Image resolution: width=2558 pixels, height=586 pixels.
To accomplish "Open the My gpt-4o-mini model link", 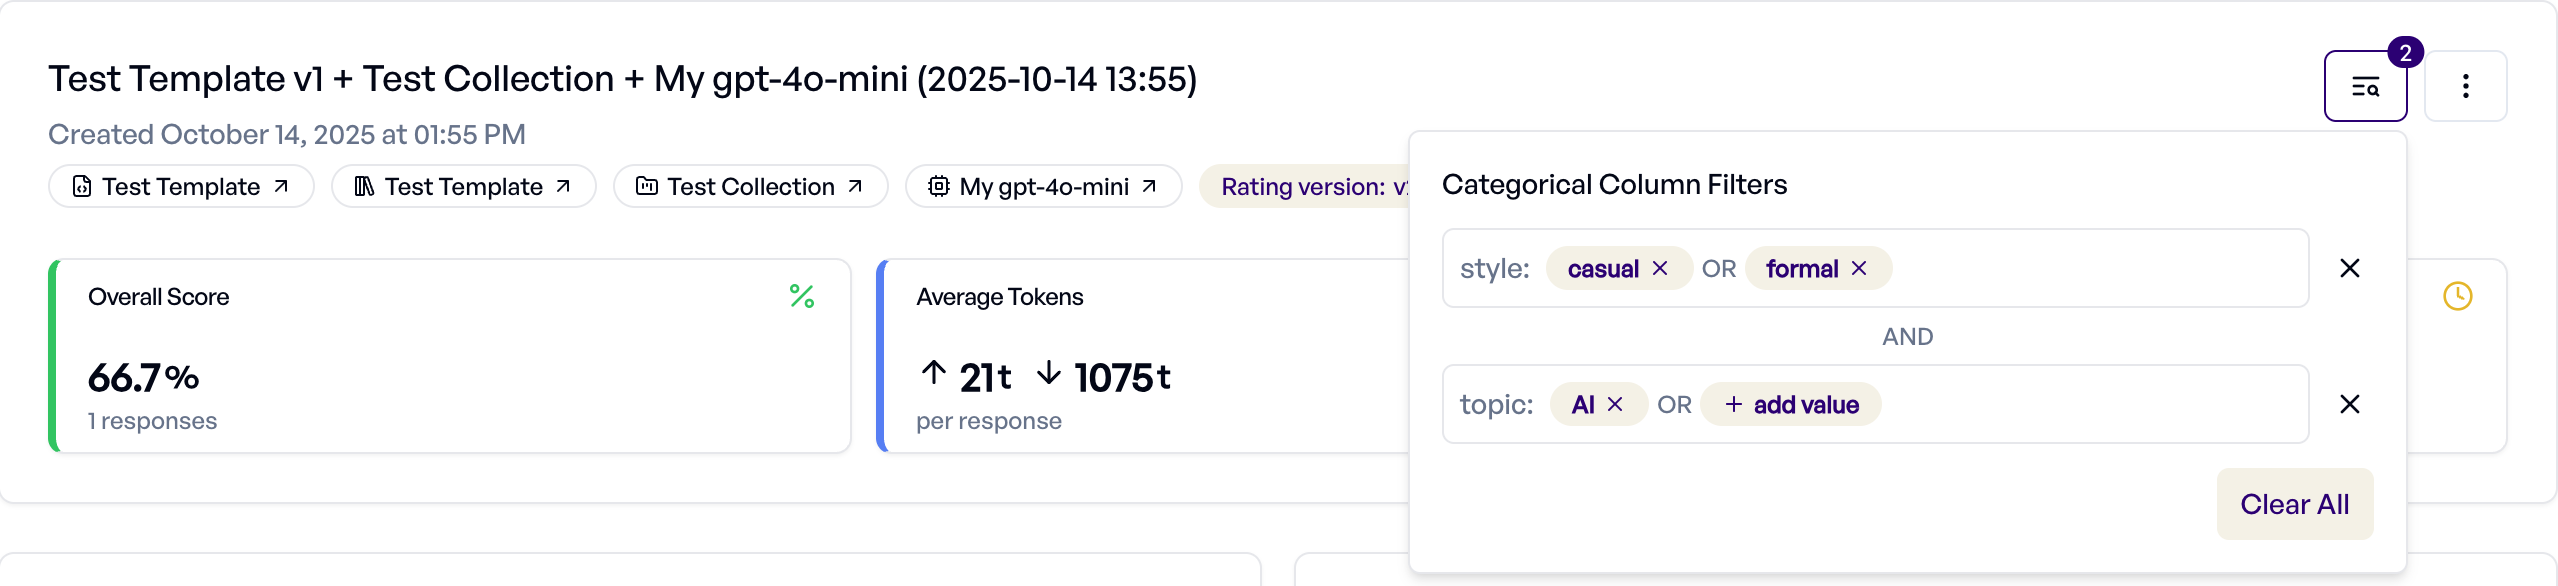I will point(1043,187).
